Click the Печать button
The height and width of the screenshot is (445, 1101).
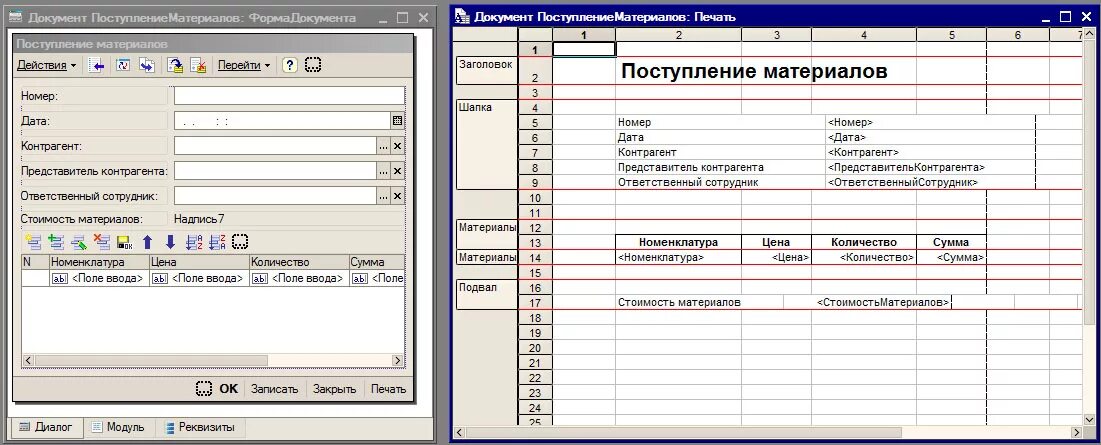click(388, 389)
